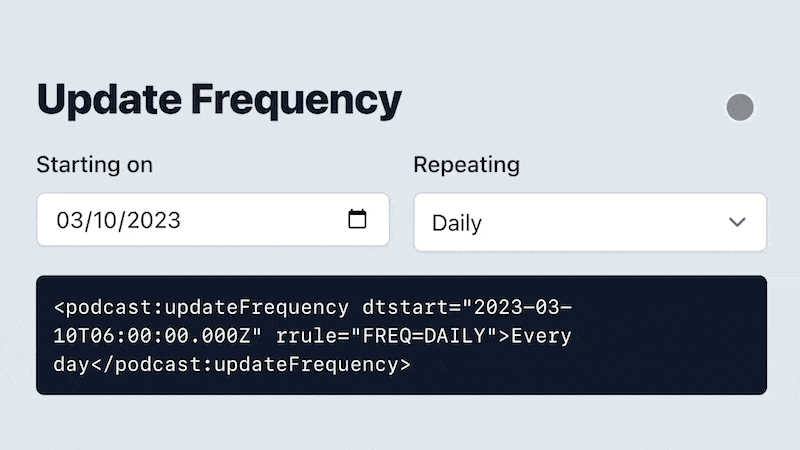The height and width of the screenshot is (450, 800).
Task: Select the 'Daily' text in Repeating field
Action: [x=457, y=223]
